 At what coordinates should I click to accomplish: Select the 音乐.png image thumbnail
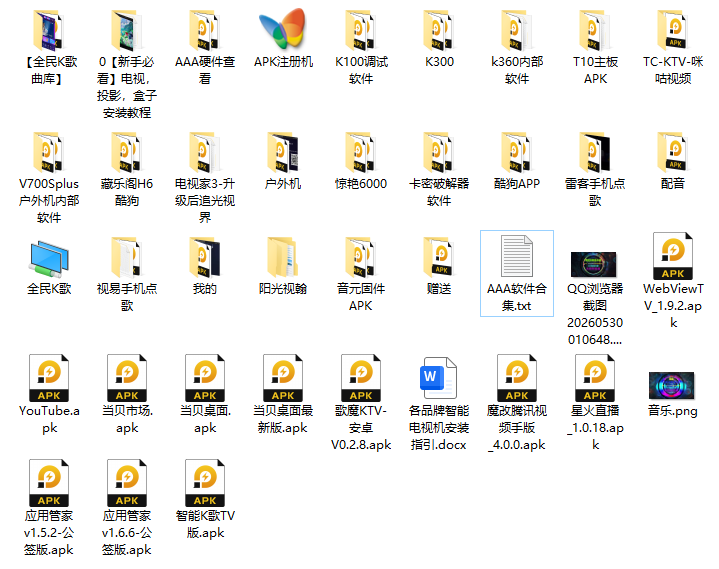click(x=672, y=386)
